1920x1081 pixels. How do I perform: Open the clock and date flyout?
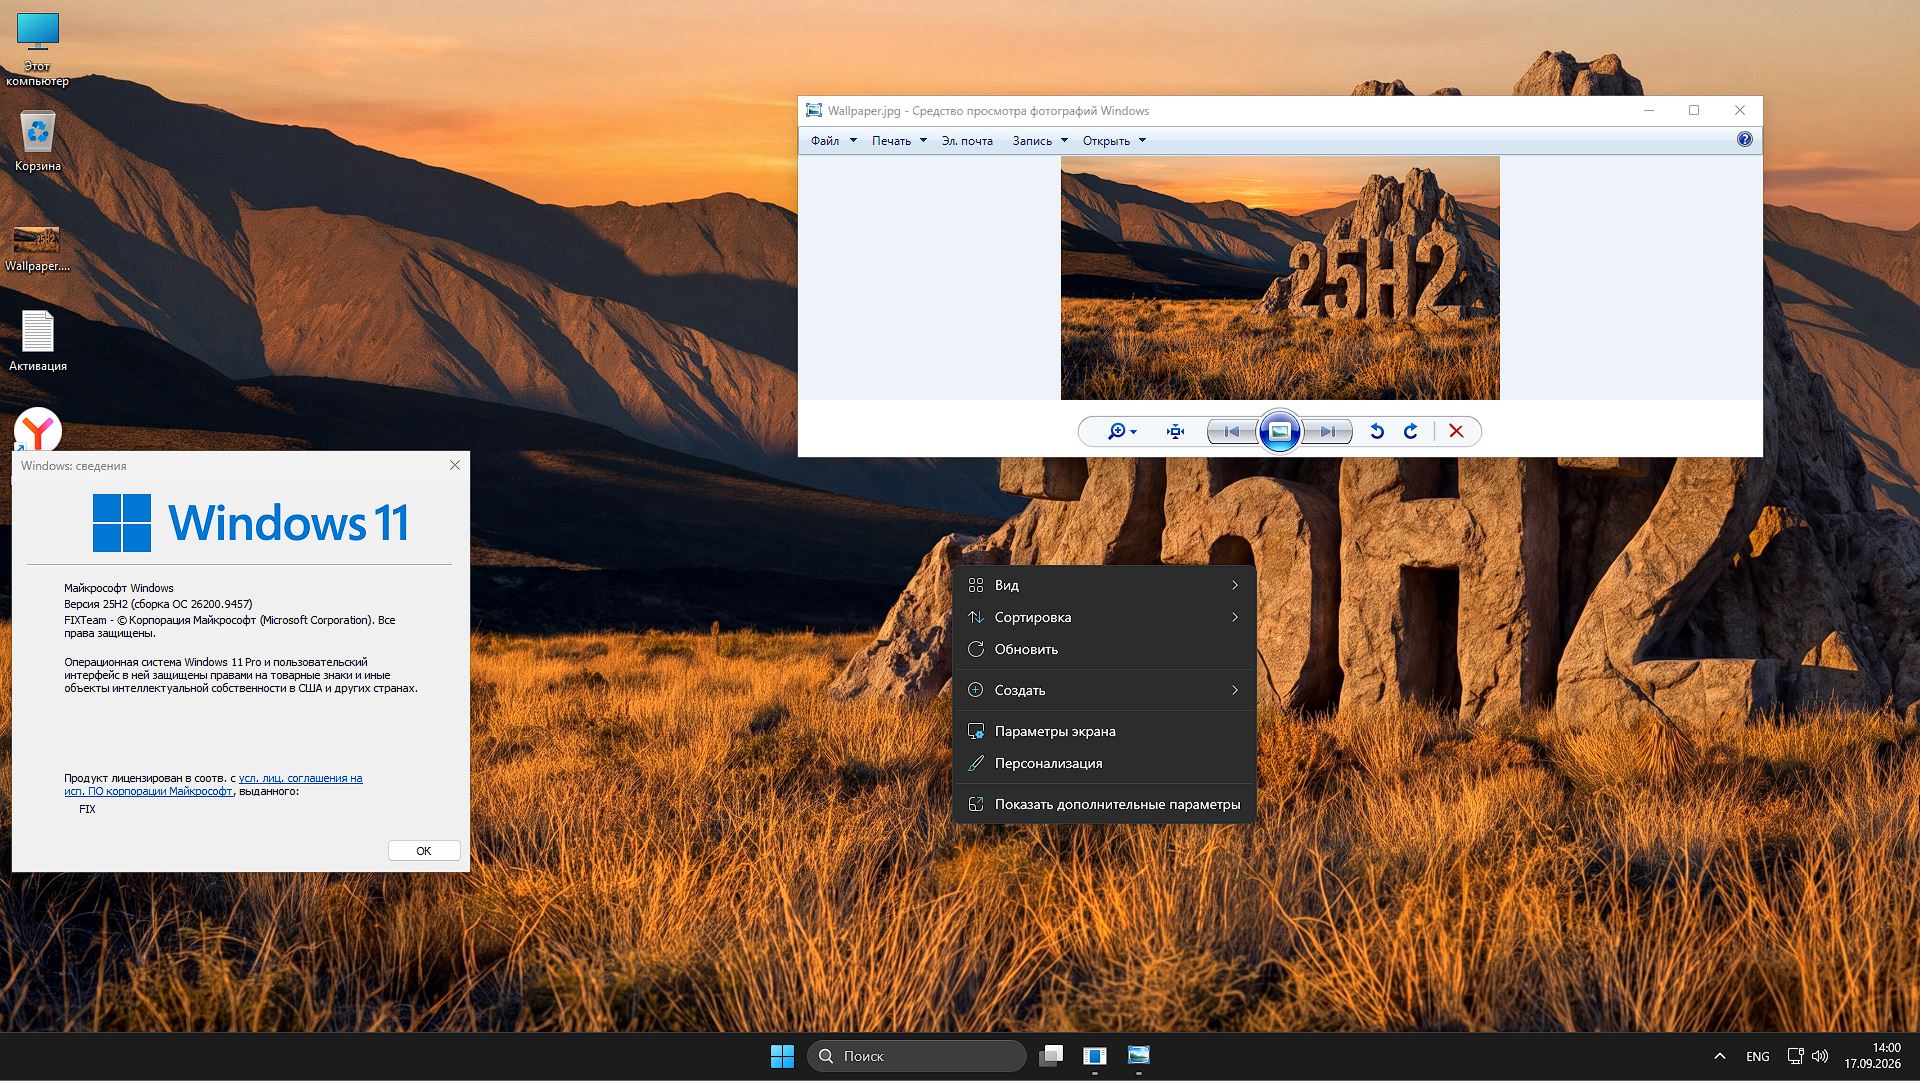point(1873,1056)
